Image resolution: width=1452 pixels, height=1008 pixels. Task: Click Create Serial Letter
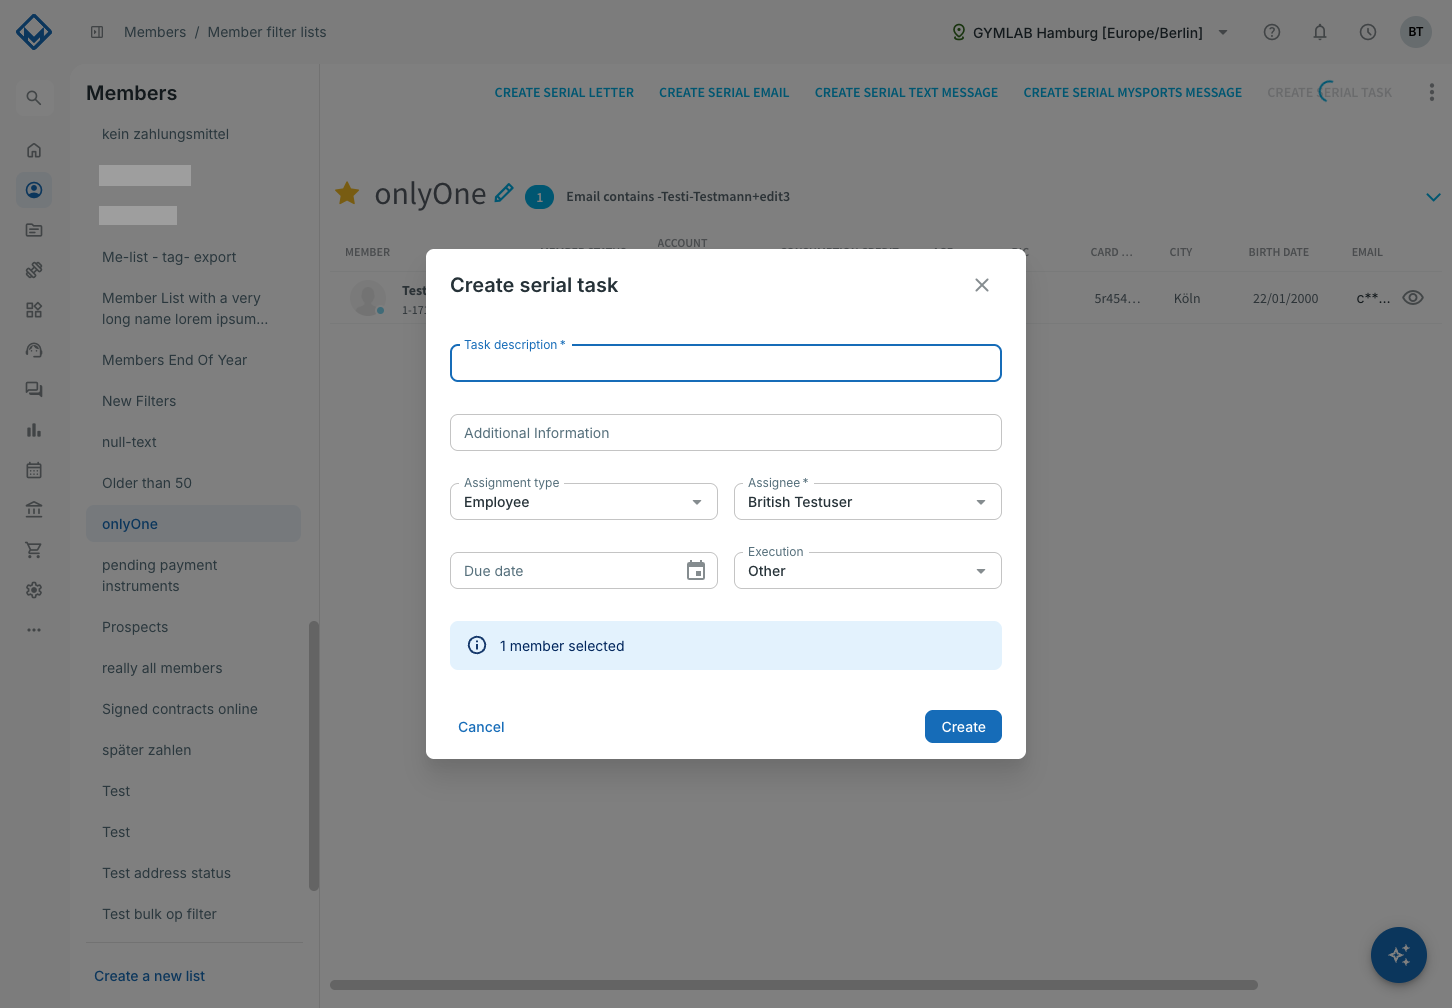(x=564, y=92)
